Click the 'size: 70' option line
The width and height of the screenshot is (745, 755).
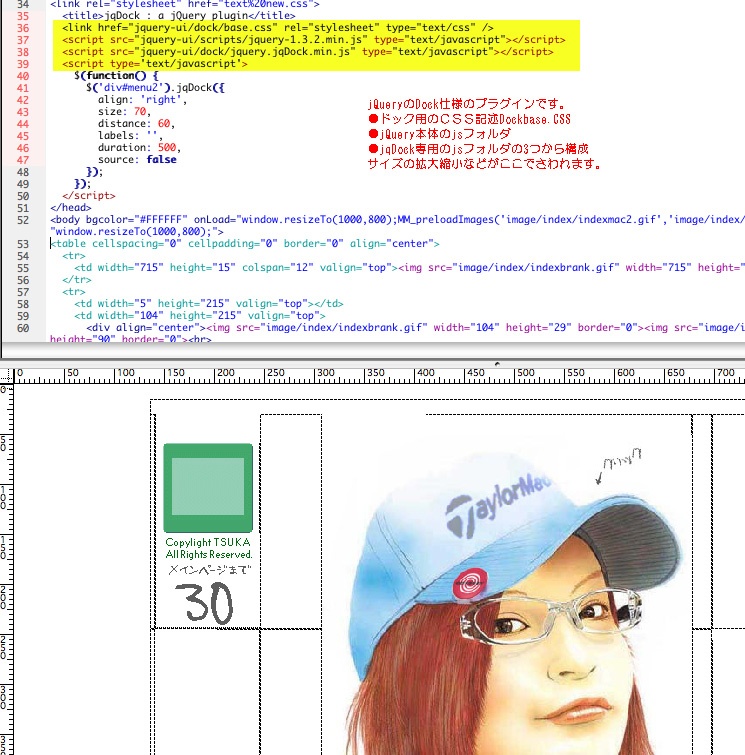tap(124, 112)
